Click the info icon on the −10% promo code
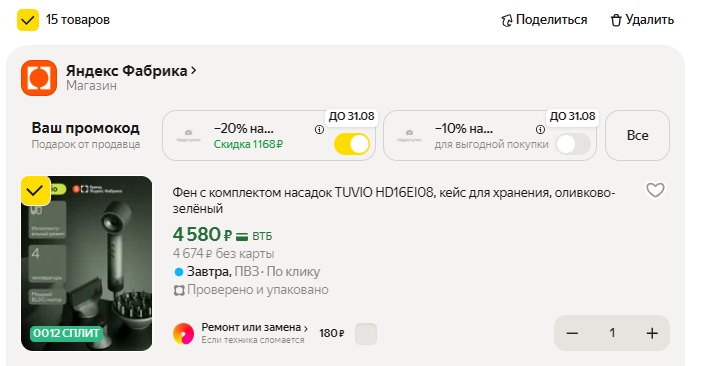 pyautogui.click(x=540, y=130)
